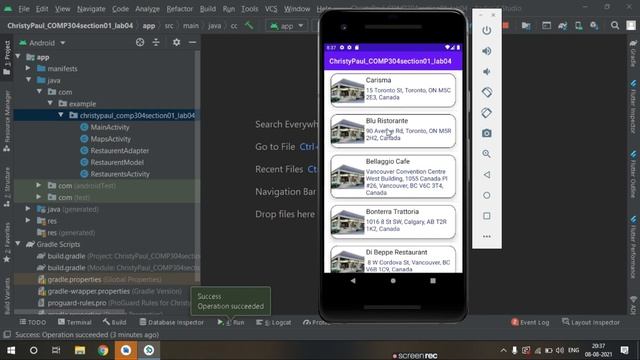This screenshot has height=360, width=640.
Task: Tap the Blu Ristorante thumbnail image
Action: (347, 131)
